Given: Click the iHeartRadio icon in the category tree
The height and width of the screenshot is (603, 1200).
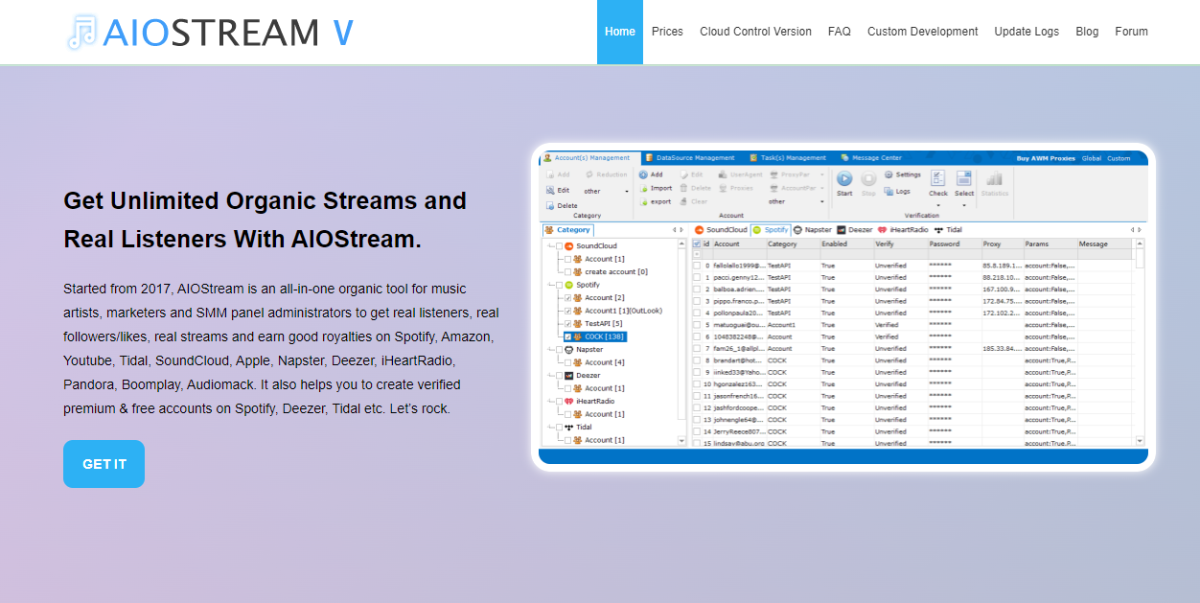Looking at the screenshot, I should point(569,402).
